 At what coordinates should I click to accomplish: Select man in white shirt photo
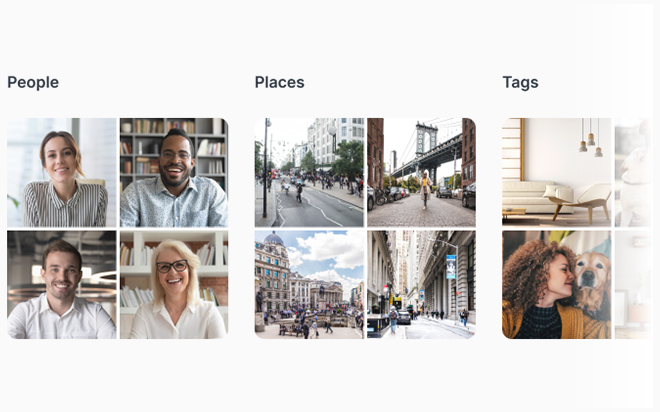click(x=61, y=284)
